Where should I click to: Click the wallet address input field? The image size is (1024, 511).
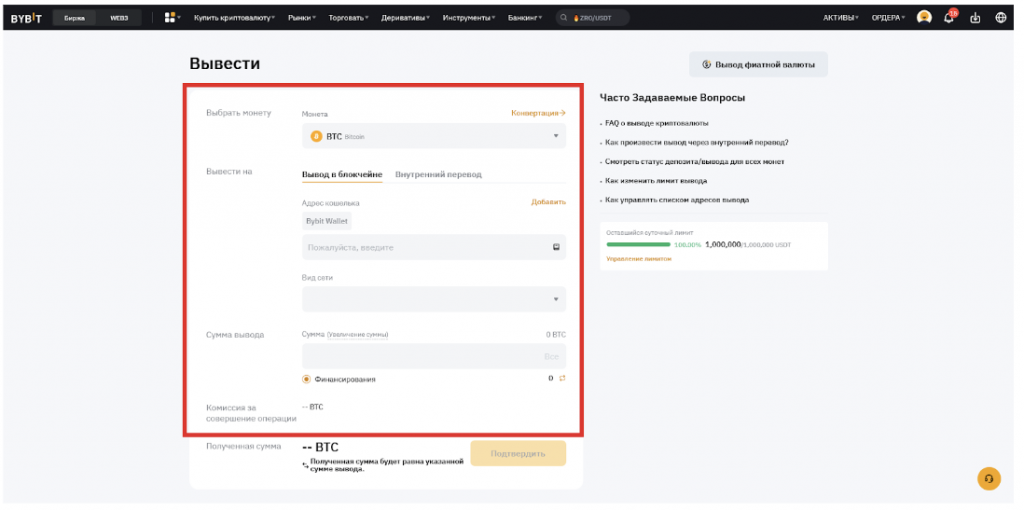425,247
